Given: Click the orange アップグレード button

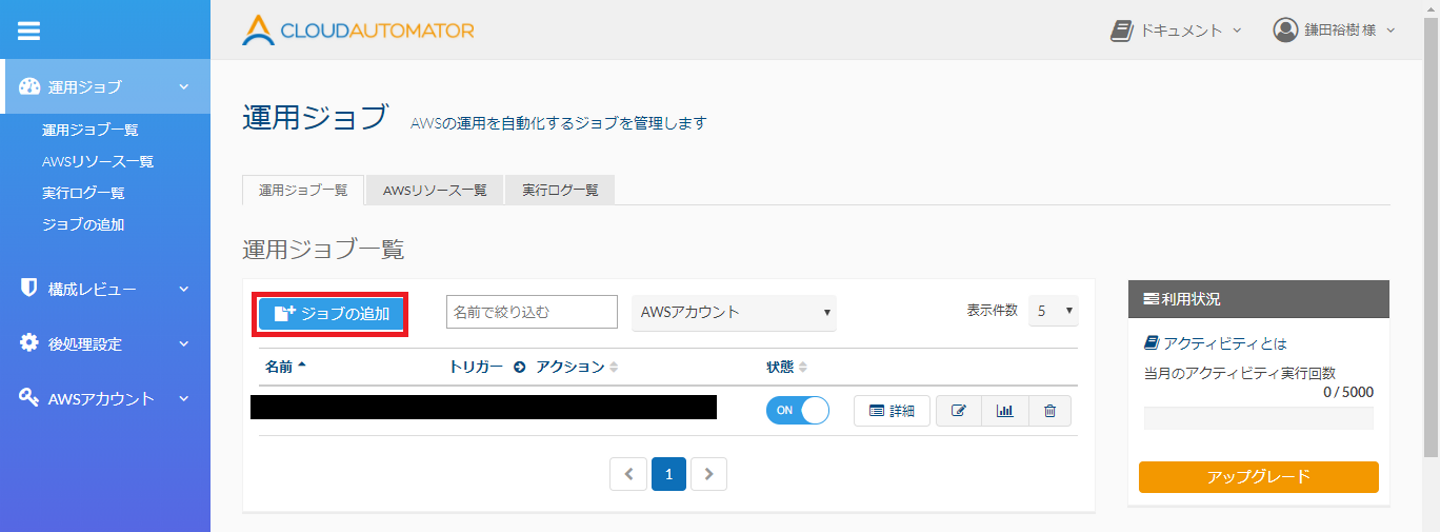Looking at the screenshot, I should point(1258,477).
